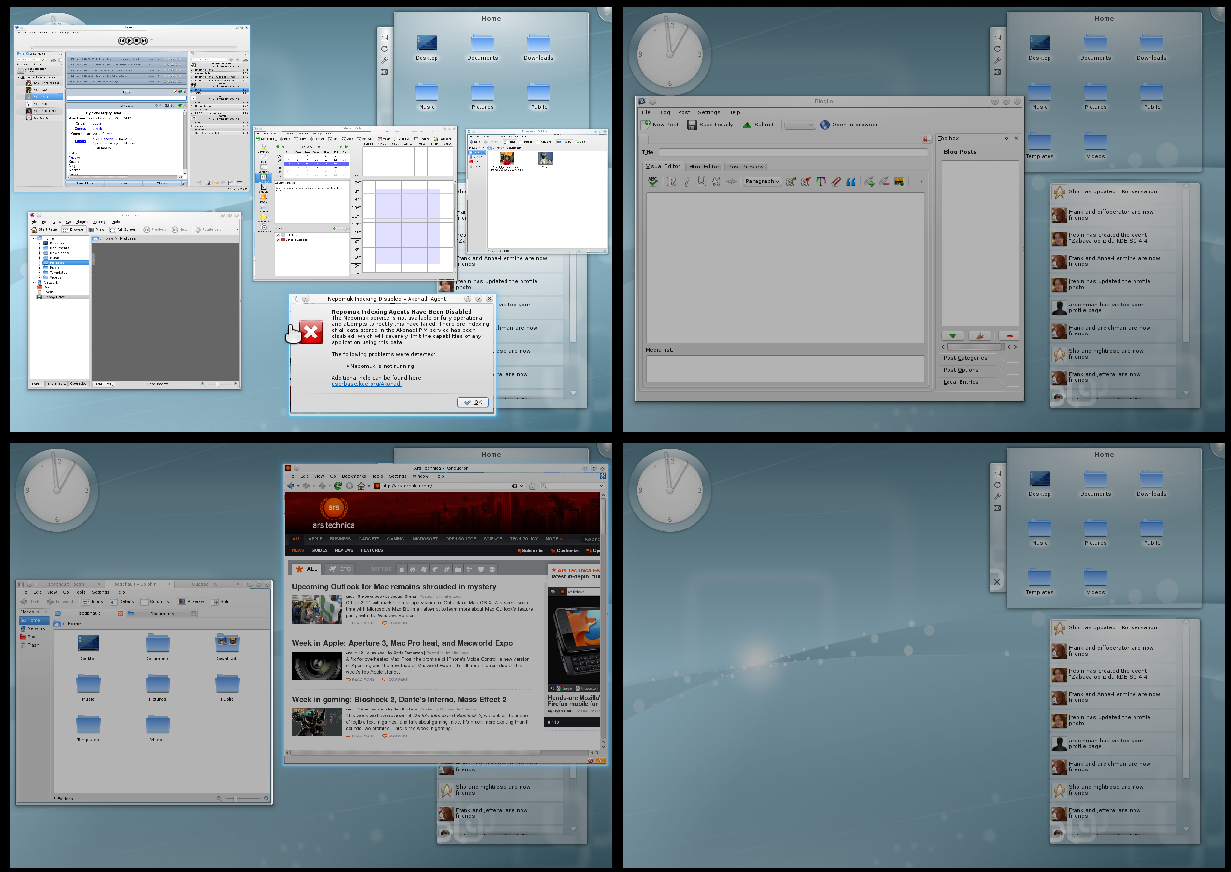Click the ars technica logo in Konqueror
The image size is (1231, 872).
pyautogui.click(x=334, y=515)
